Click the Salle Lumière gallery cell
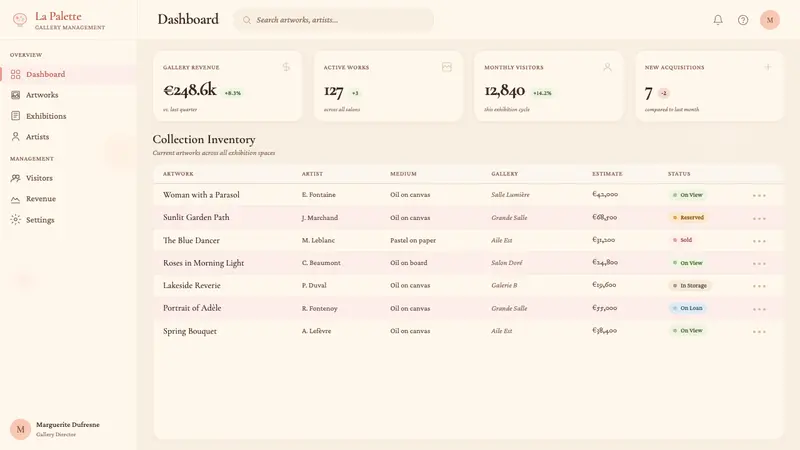This screenshot has height=450, width=800. tap(510, 195)
